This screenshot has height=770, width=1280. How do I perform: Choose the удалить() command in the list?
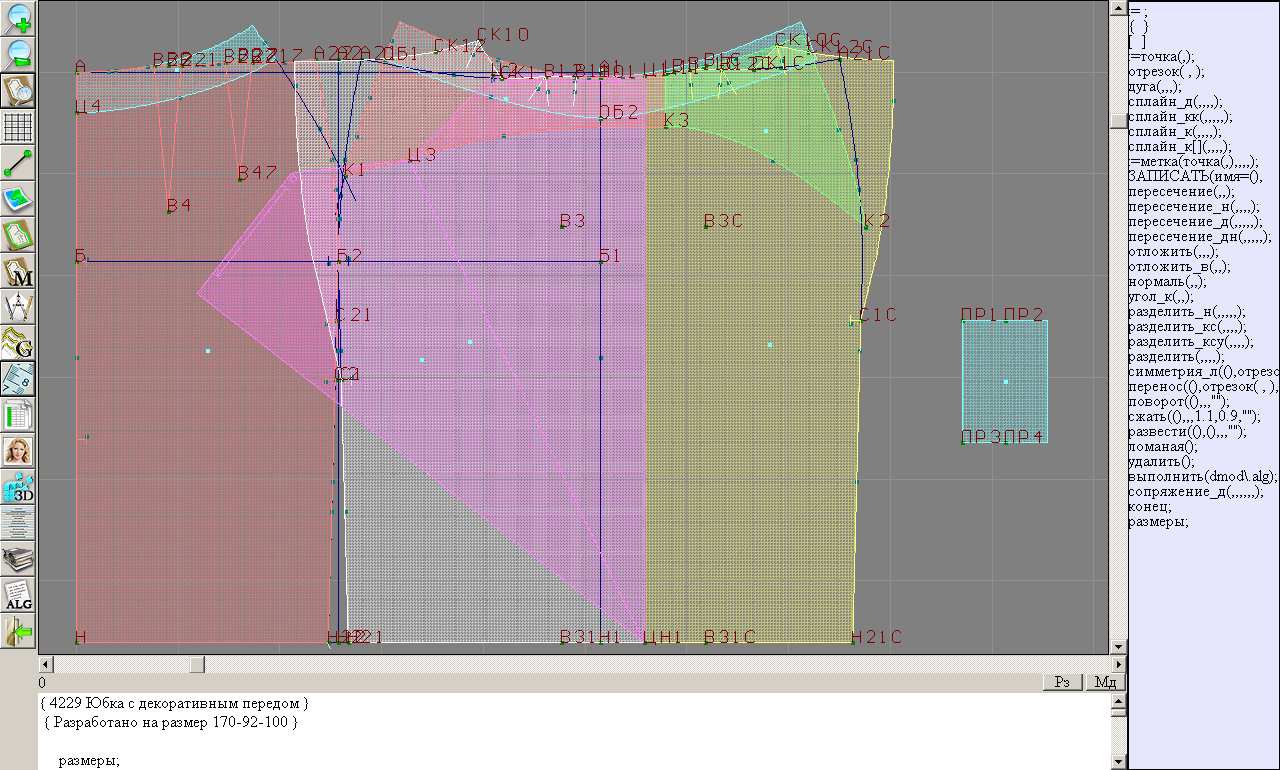tap(1161, 461)
